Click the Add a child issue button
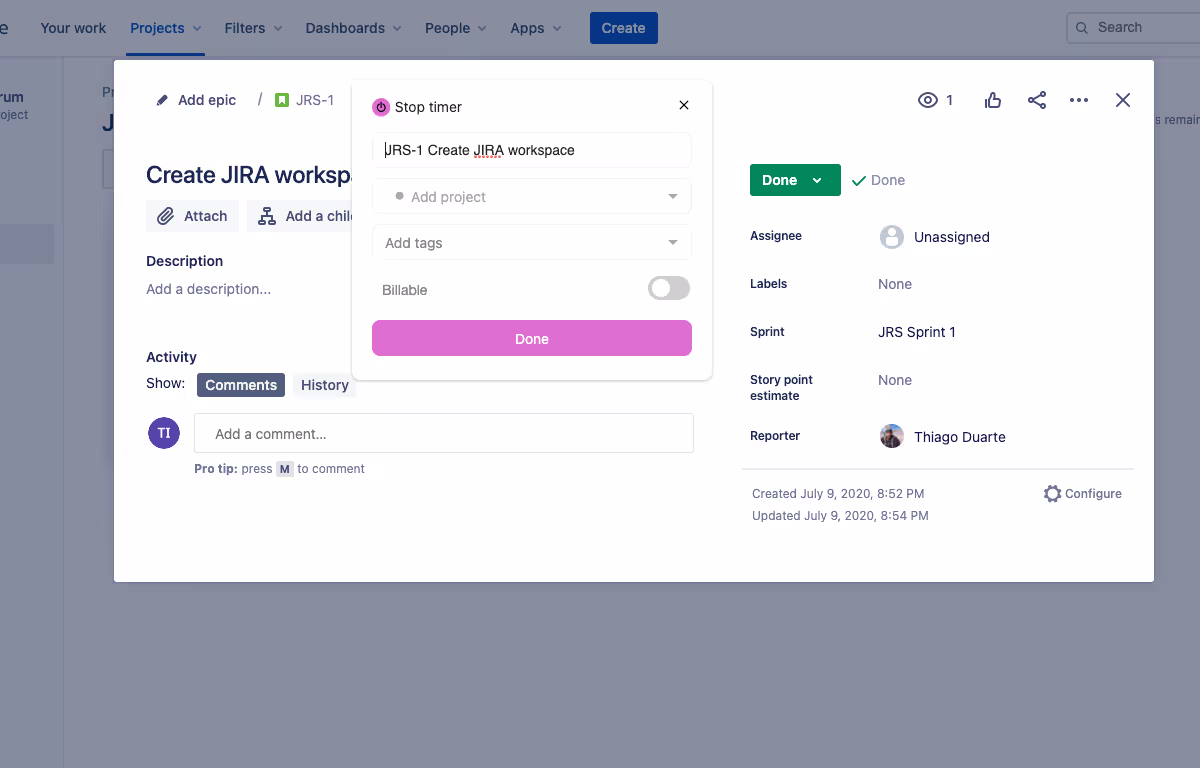 pos(301,216)
